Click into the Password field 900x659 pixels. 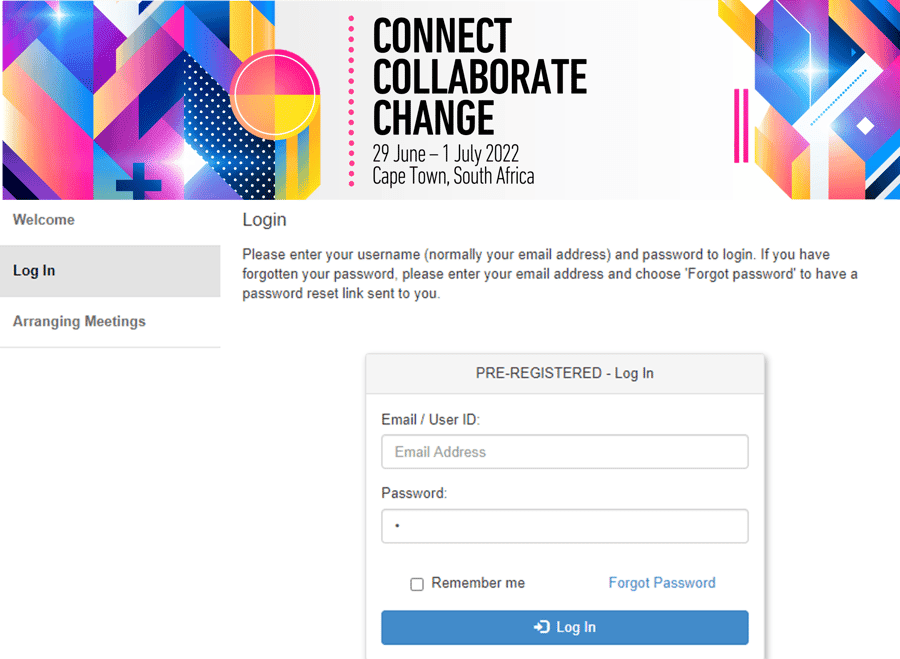[x=565, y=526]
